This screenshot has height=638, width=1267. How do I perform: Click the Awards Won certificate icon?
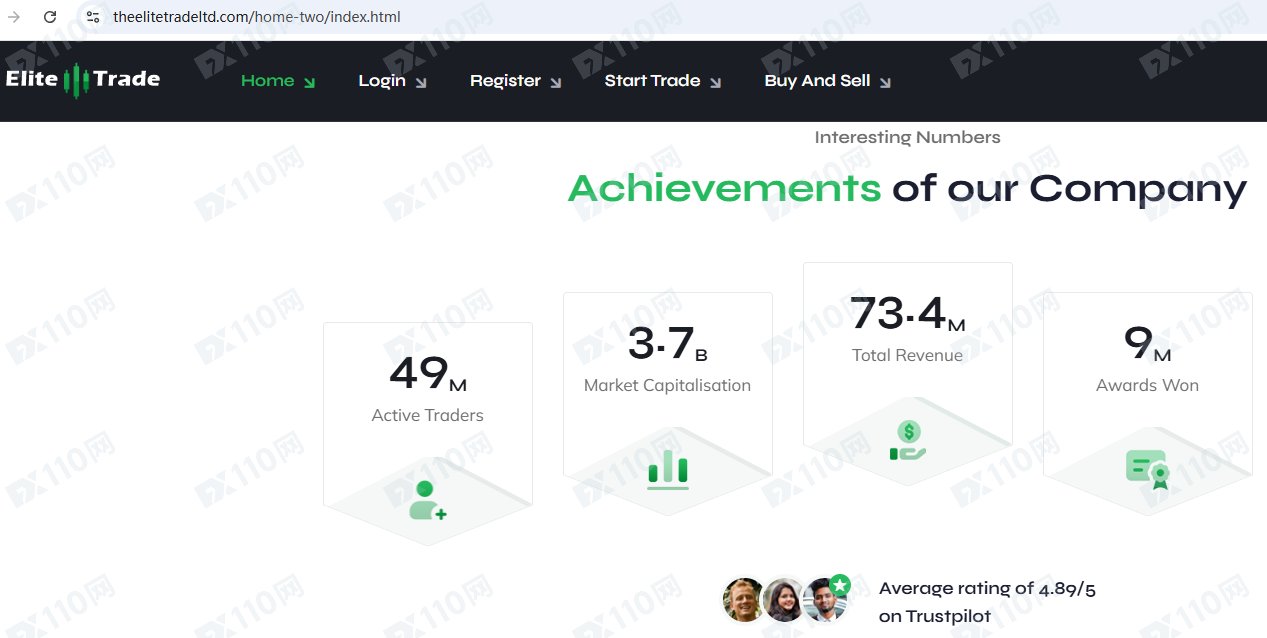[1147, 469]
